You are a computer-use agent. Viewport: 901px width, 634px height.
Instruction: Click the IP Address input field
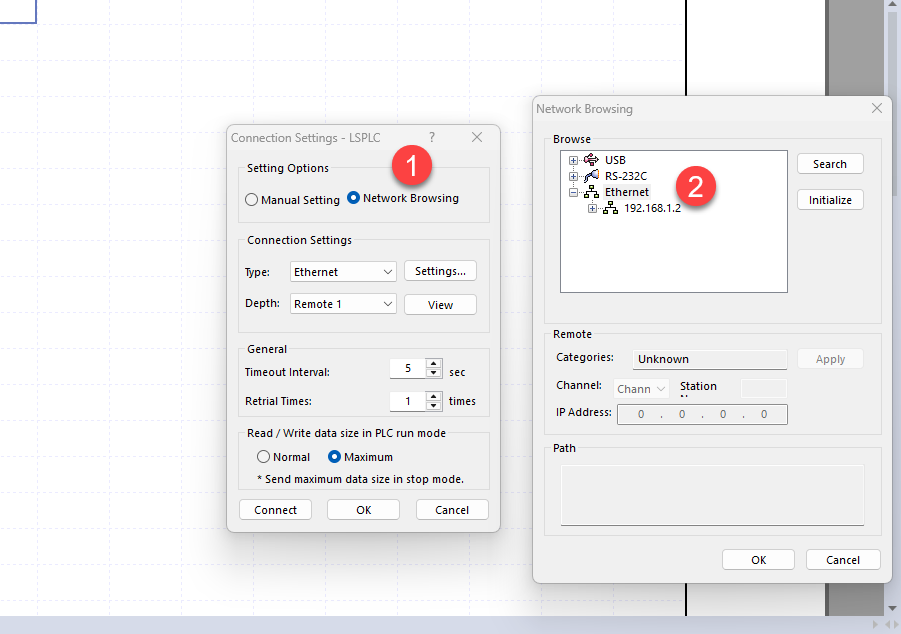point(702,414)
